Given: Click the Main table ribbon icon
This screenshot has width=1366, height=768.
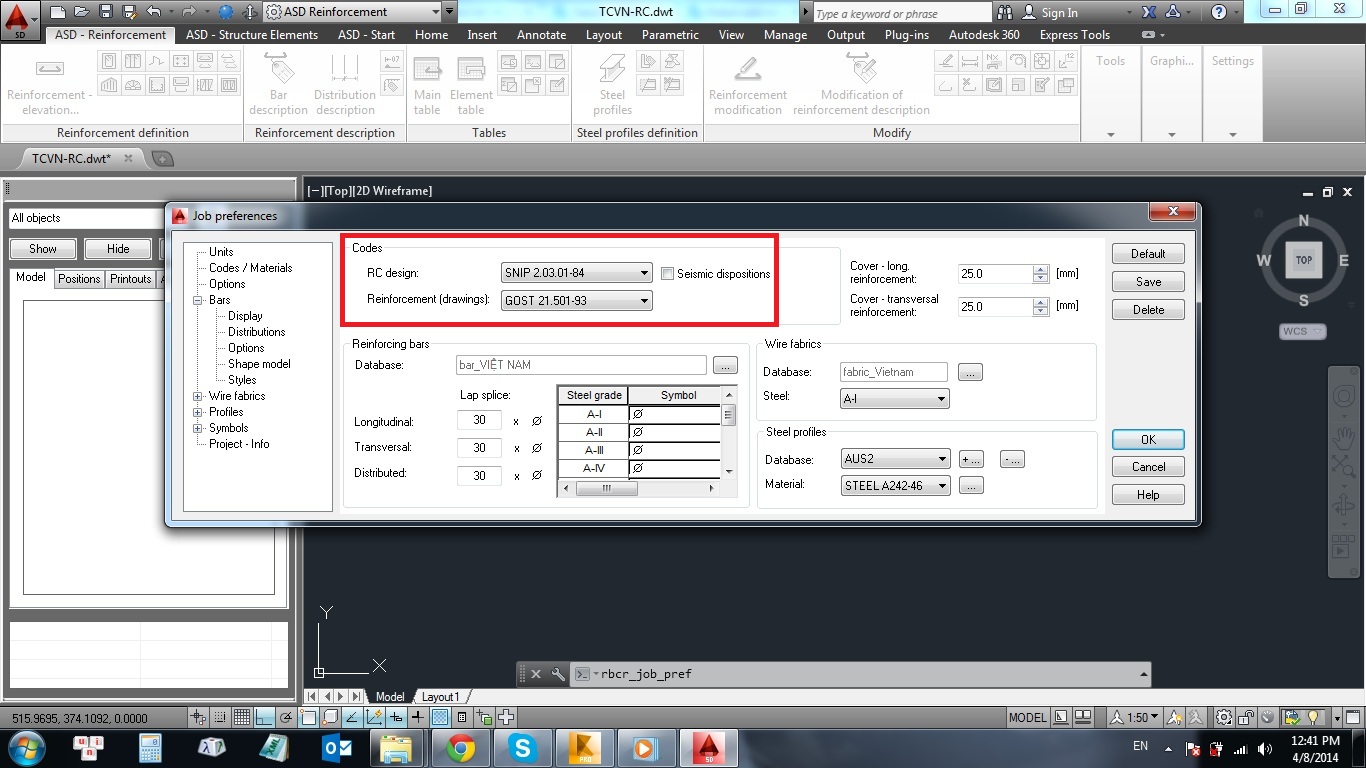Looking at the screenshot, I should point(427,84).
